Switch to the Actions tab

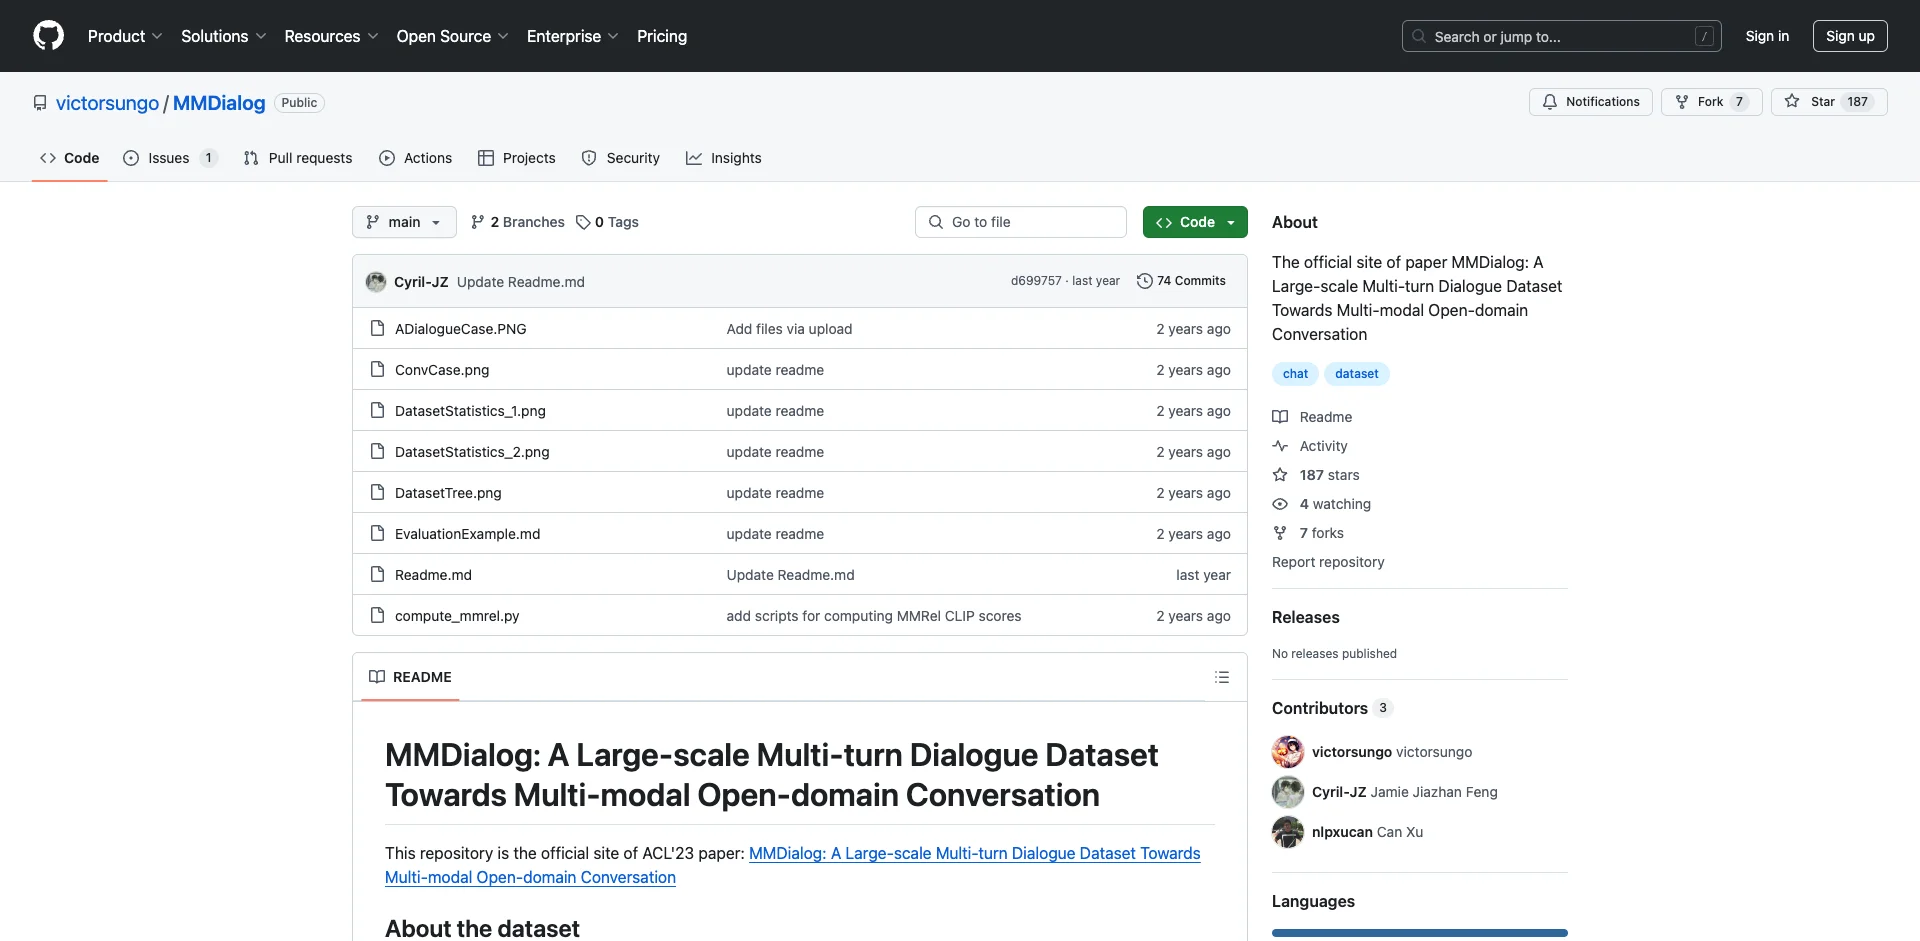coord(416,158)
